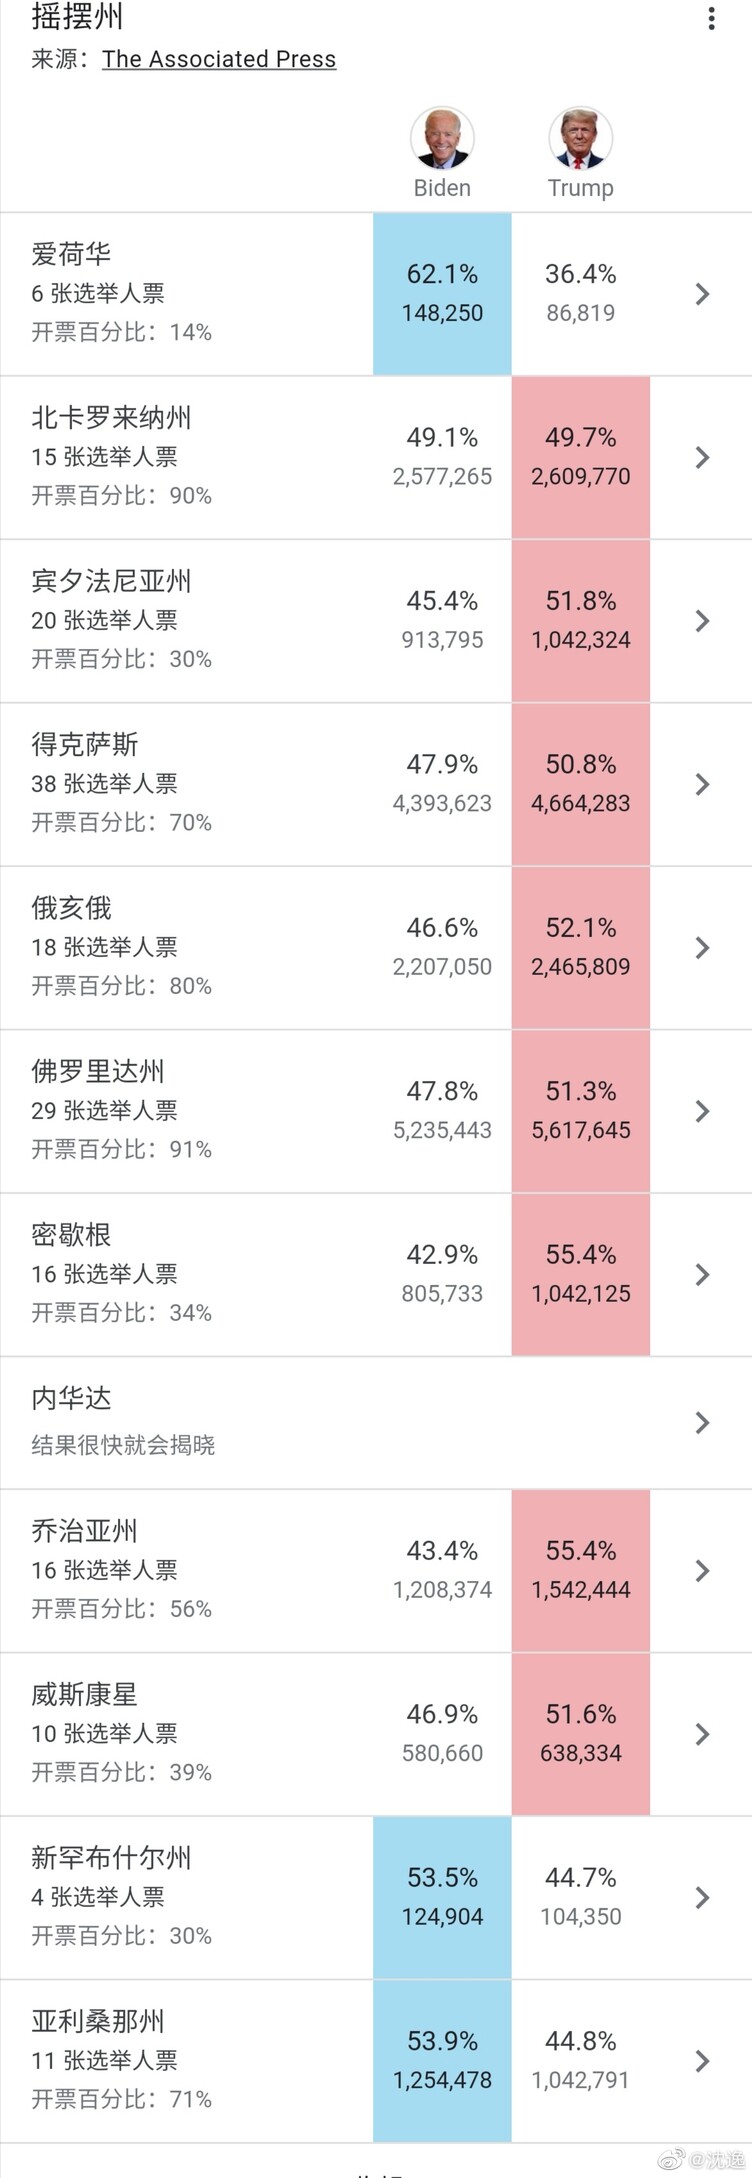This screenshot has height=2178, width=752.
Task: Open details arrow for 俄亥俄
Action: point(702,947)
